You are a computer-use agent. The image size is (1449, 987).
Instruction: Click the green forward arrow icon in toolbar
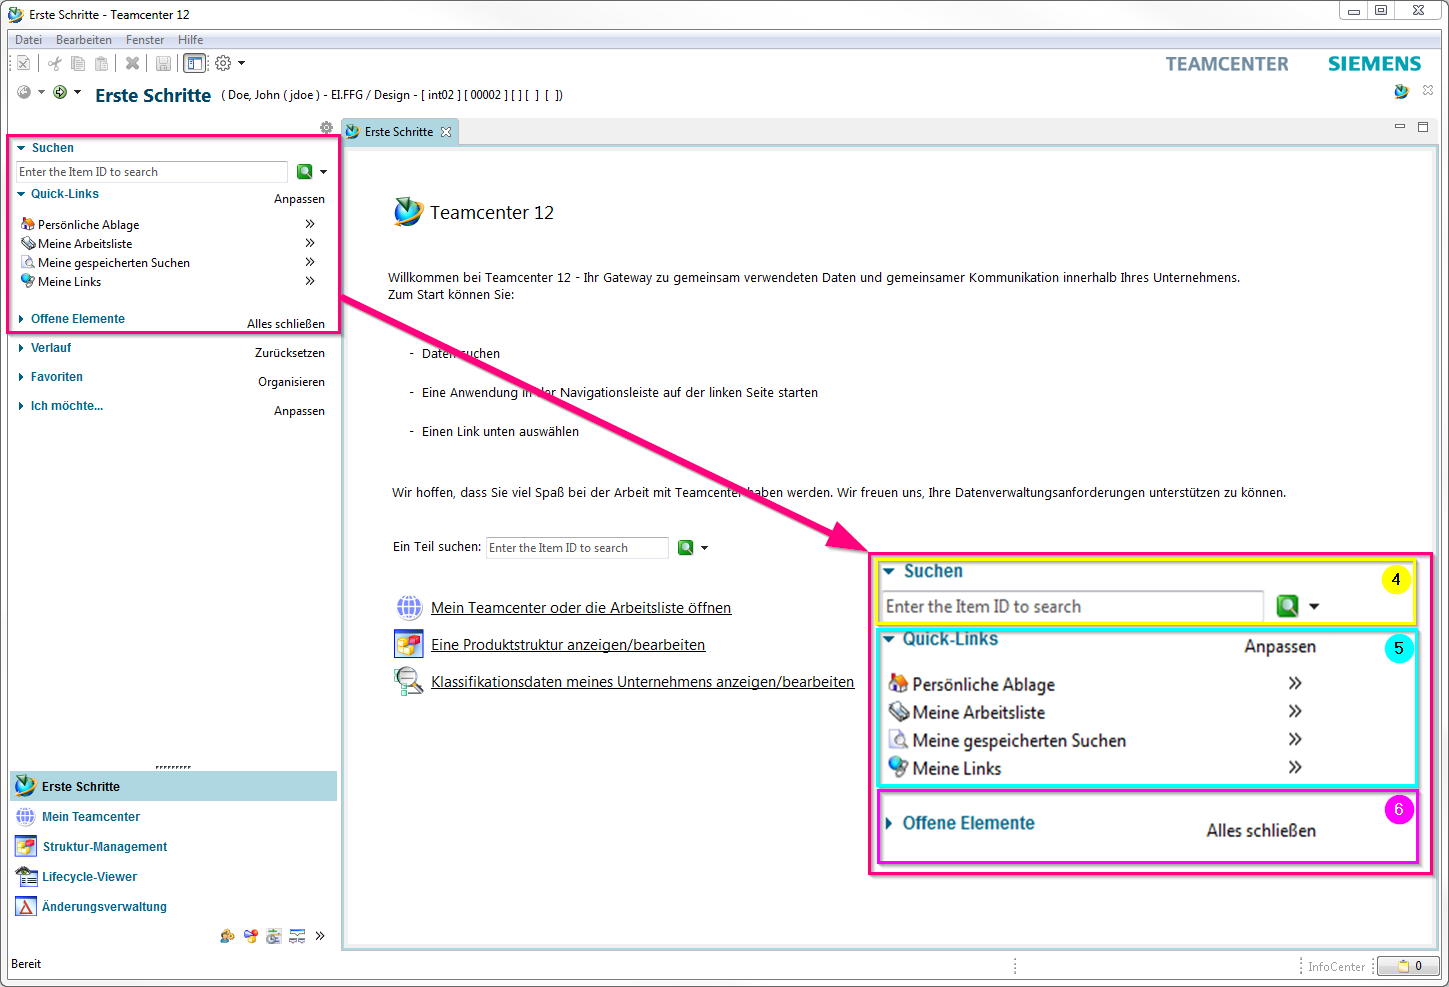(60, 93)
